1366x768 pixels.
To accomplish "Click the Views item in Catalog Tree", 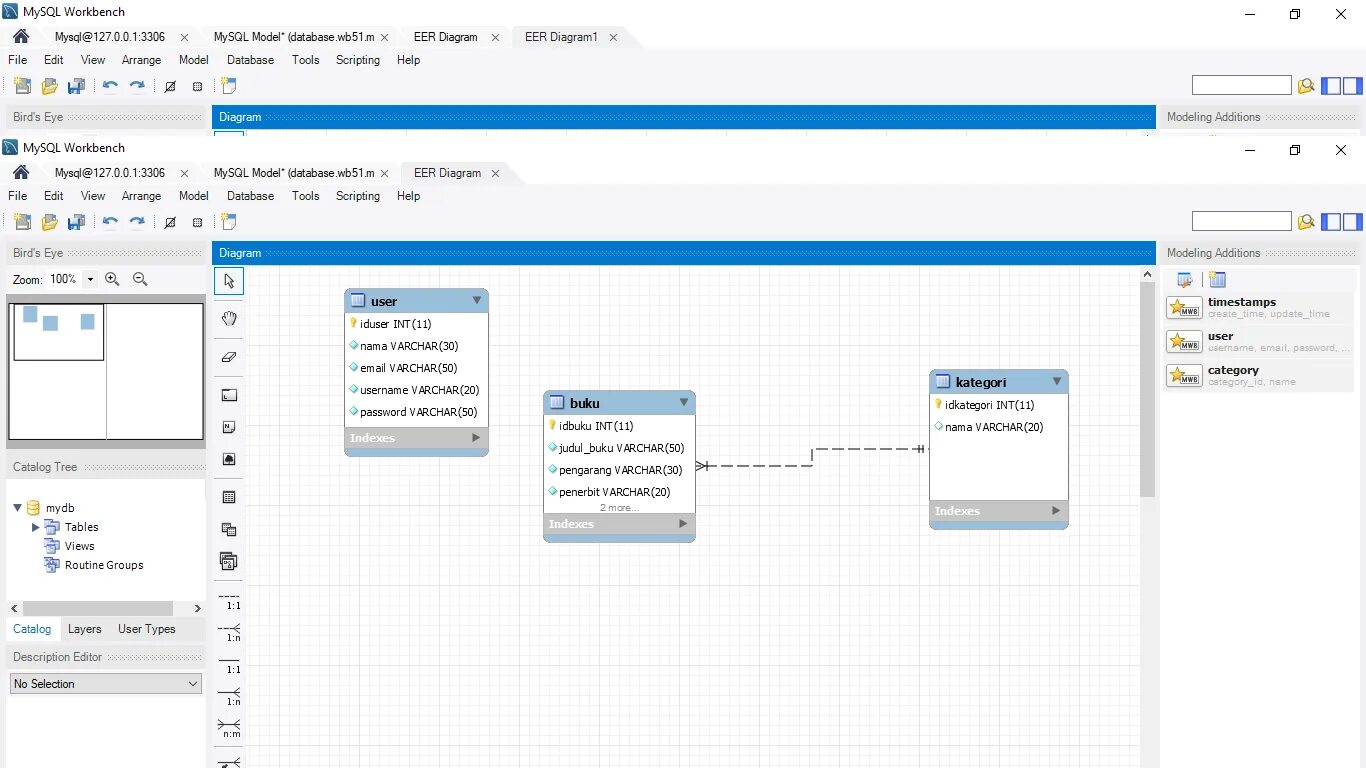I will (79, 546).
